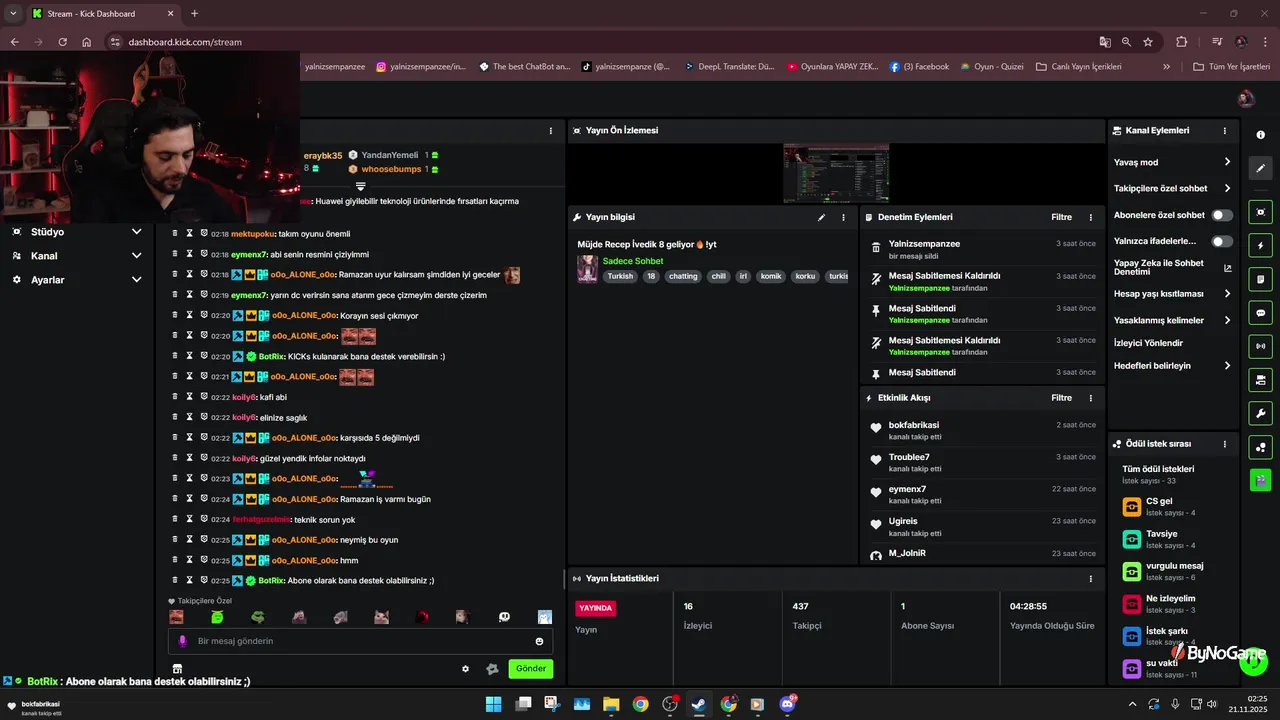Click the chatting stream tag
The height and width of the screenshot is (720, 1280).
(683, 276)
